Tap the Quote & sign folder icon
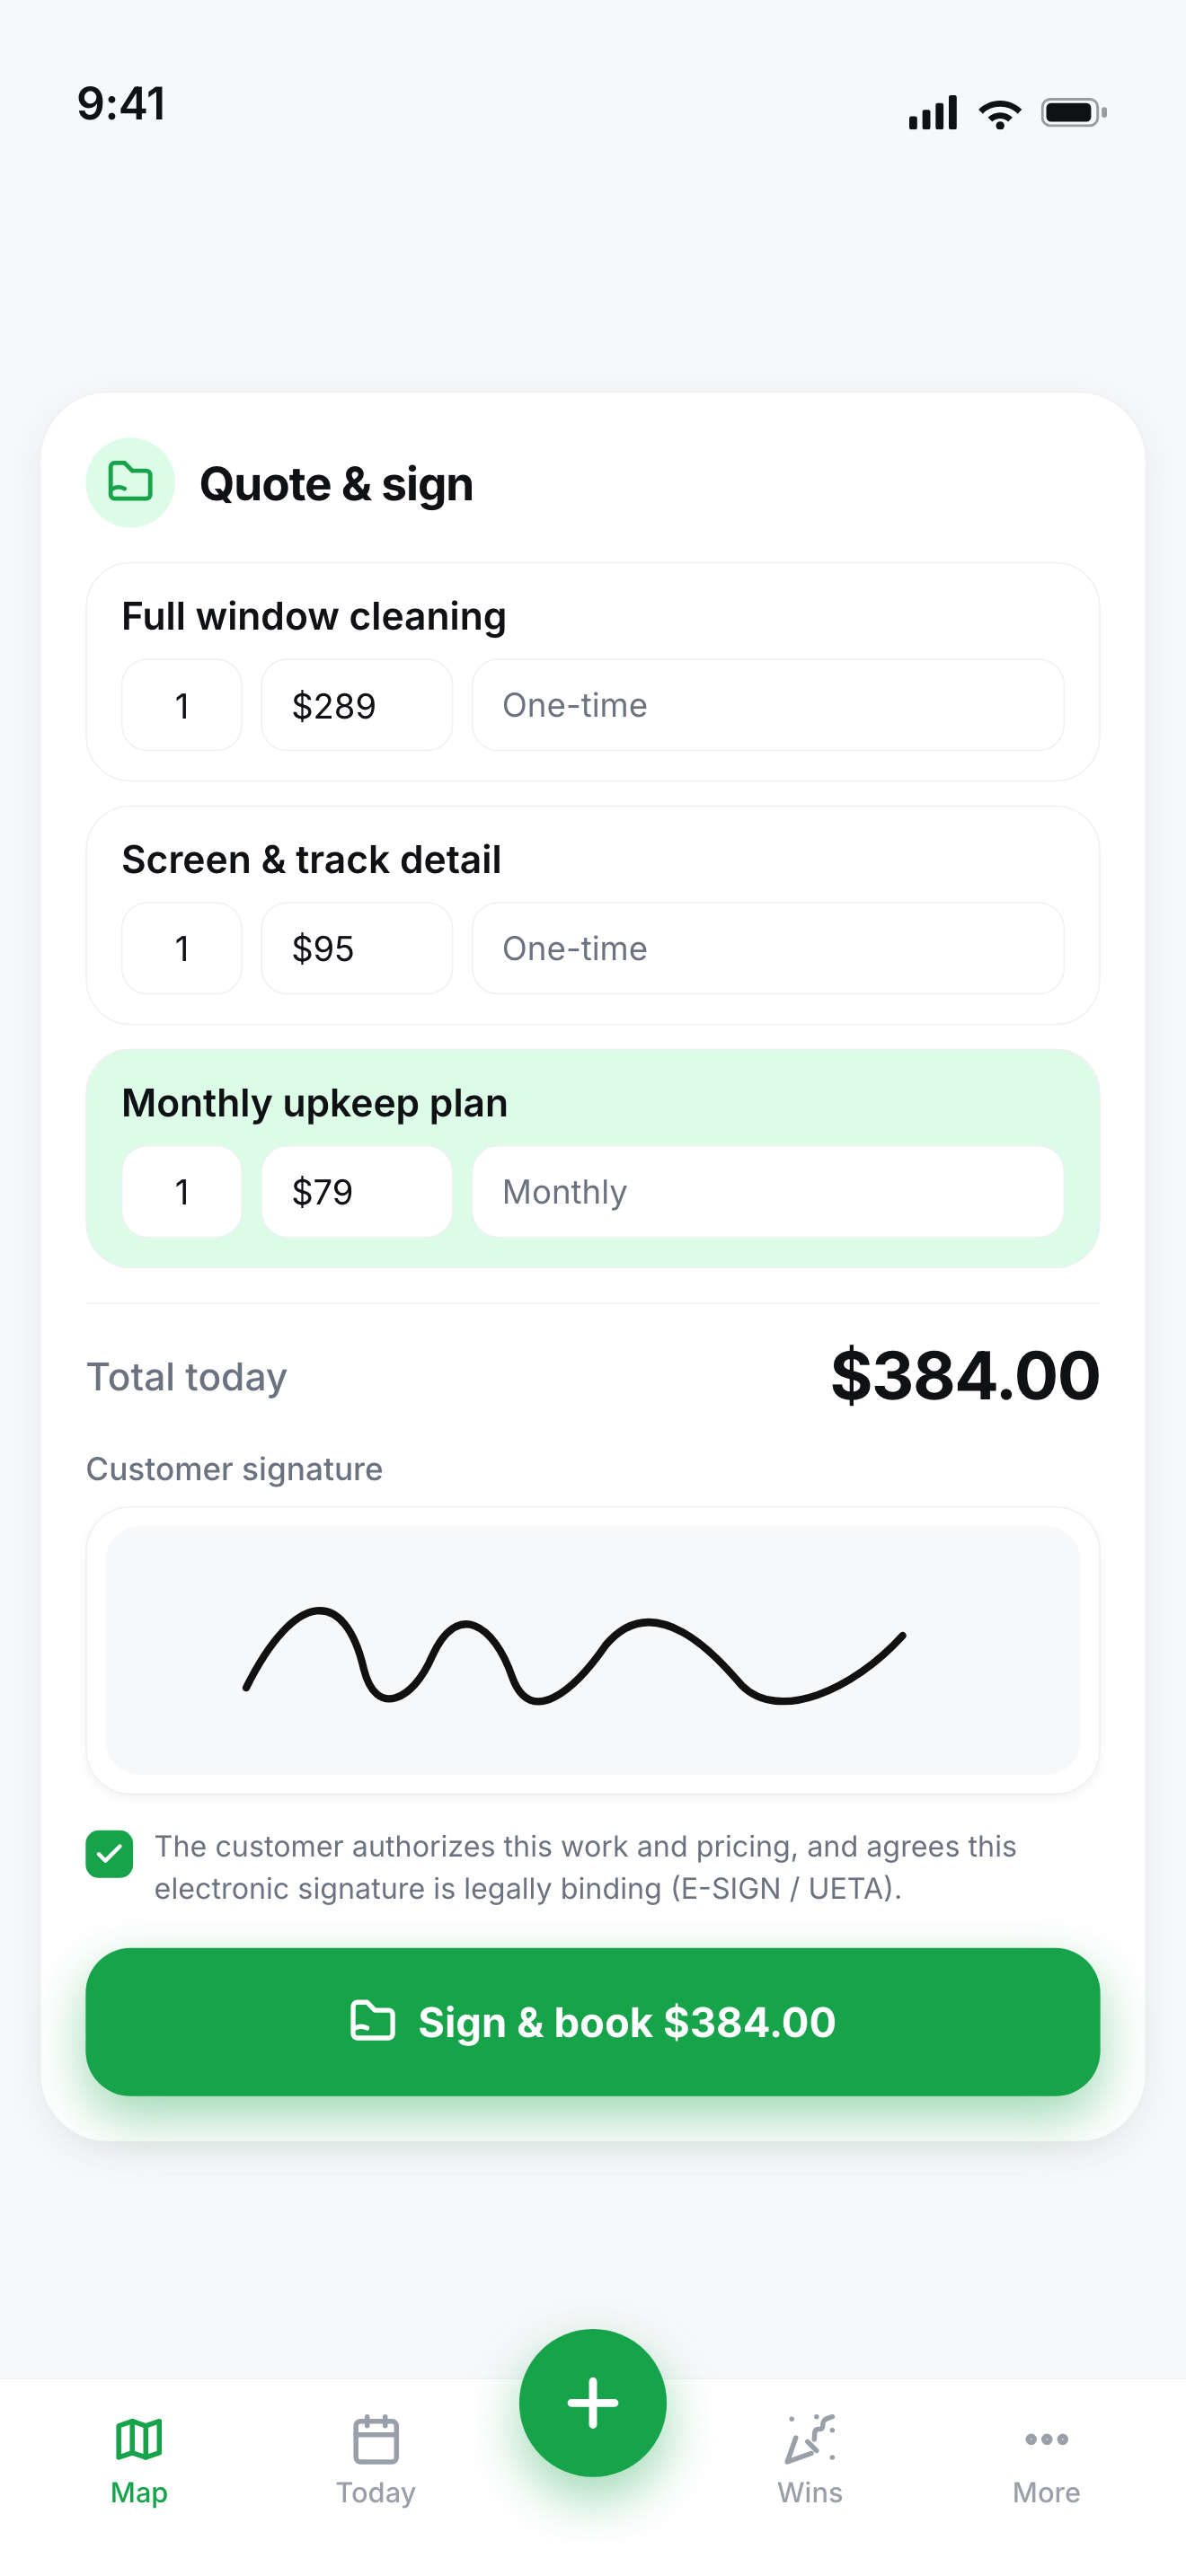This screenshot has height=2576, width=1186. click(x=130, y=482)
